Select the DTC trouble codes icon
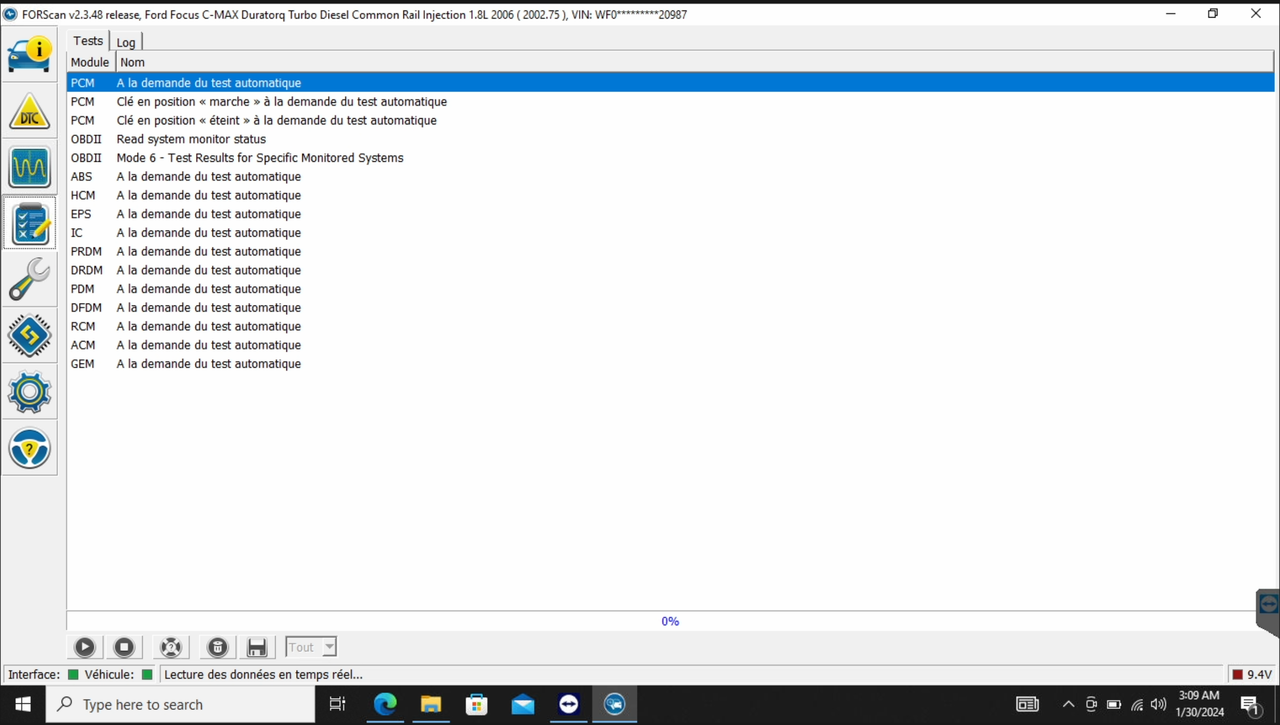The width and height of the screenshot is (1280, 725). (x=30, y=112)
